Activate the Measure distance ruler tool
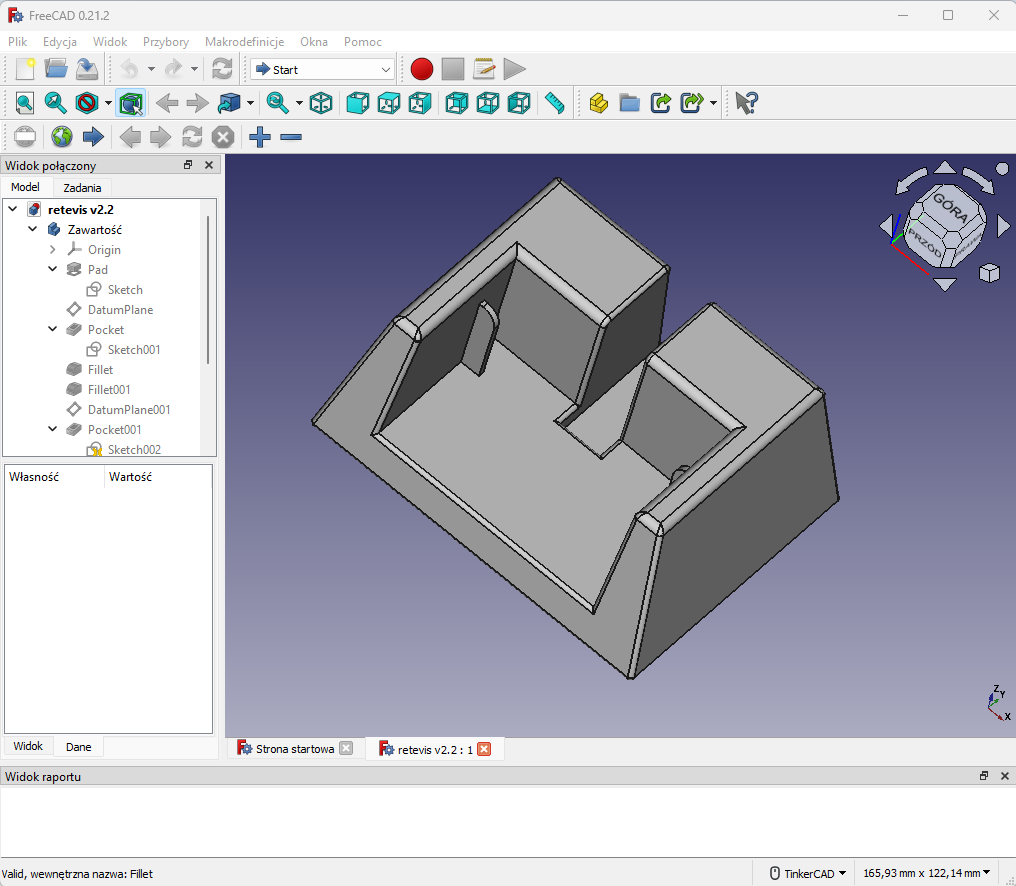The width and height of the screenshot is (1016, 886). 555,103
